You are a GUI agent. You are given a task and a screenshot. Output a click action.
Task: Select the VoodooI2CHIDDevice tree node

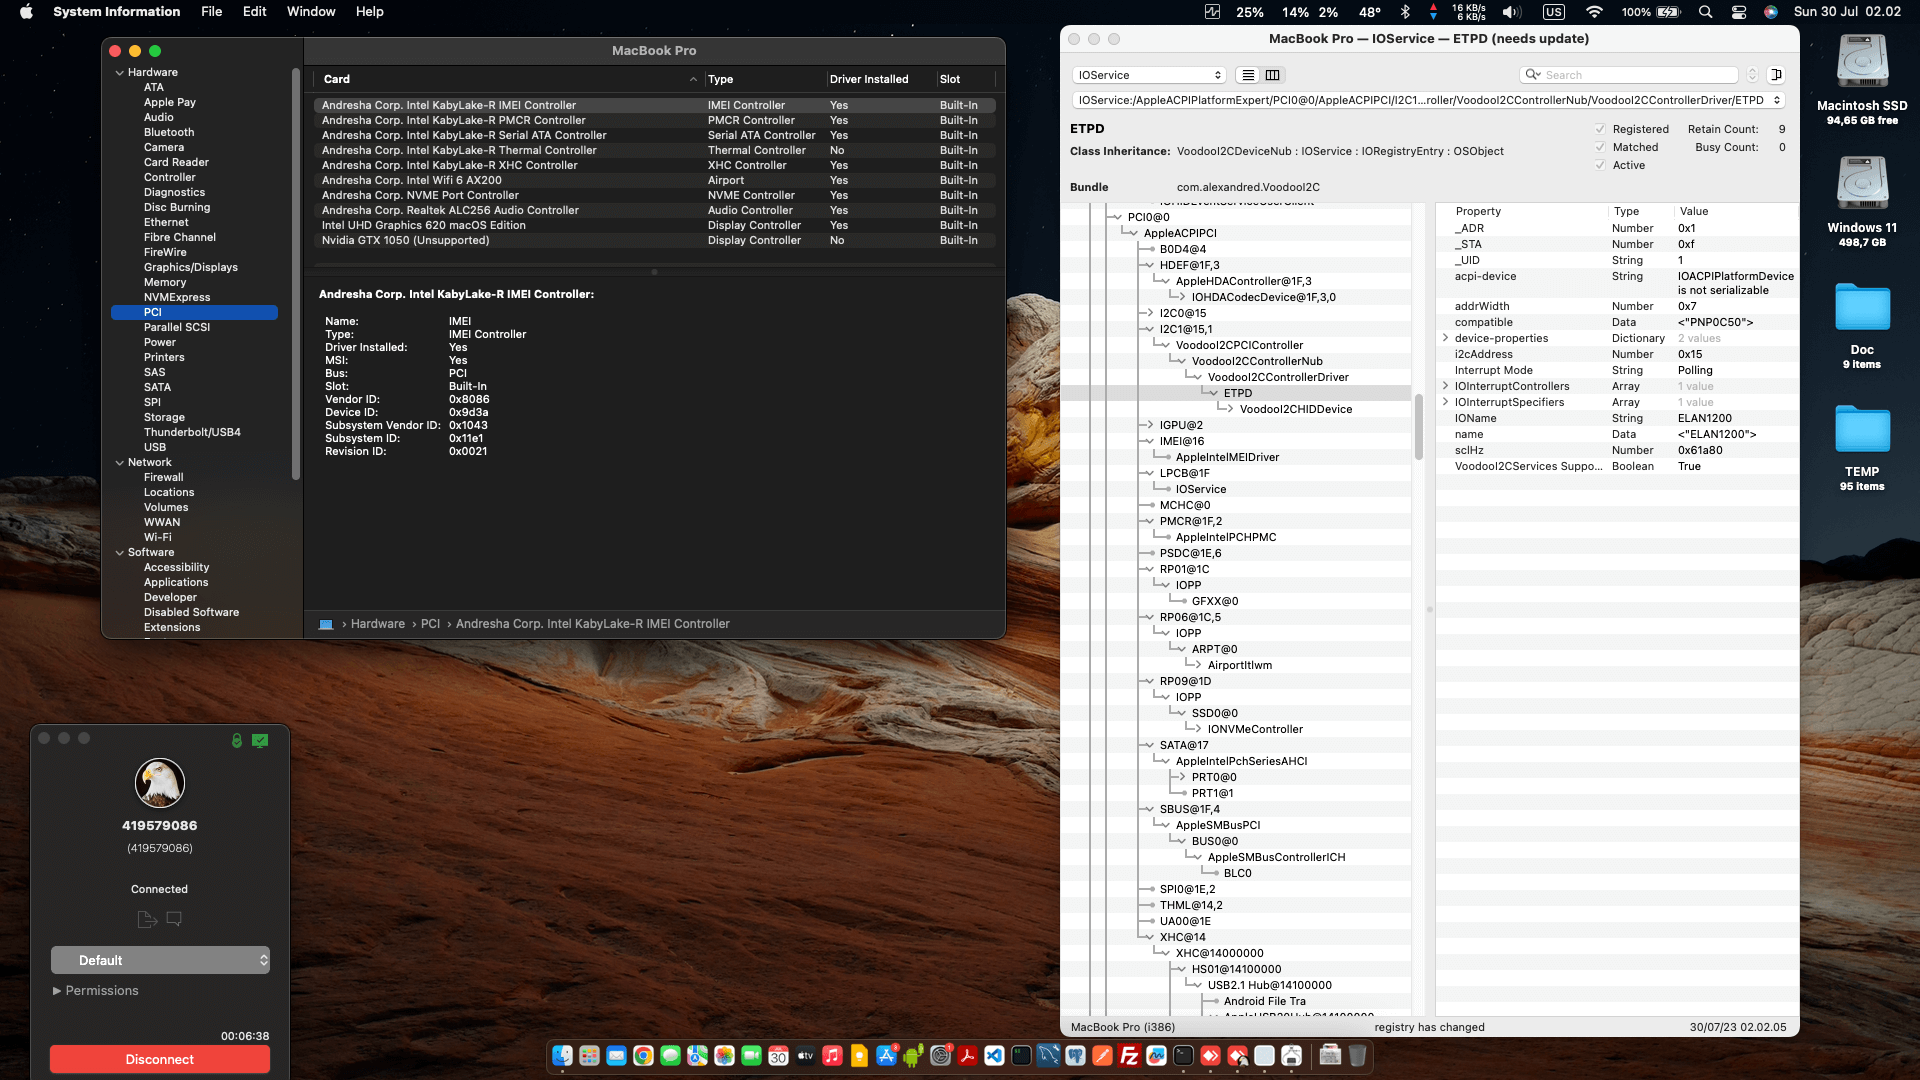(1295, 409)
